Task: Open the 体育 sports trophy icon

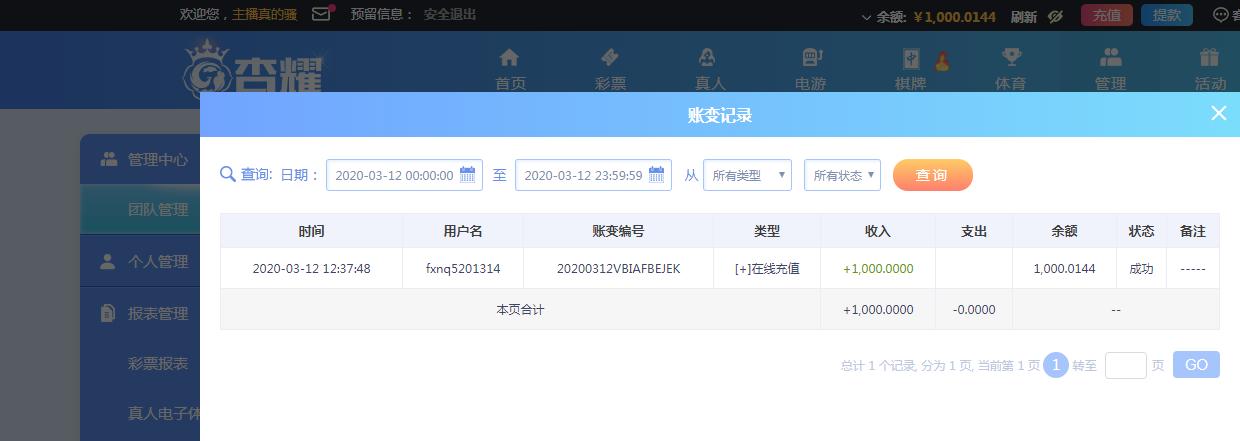Action: click(1010, 58)
